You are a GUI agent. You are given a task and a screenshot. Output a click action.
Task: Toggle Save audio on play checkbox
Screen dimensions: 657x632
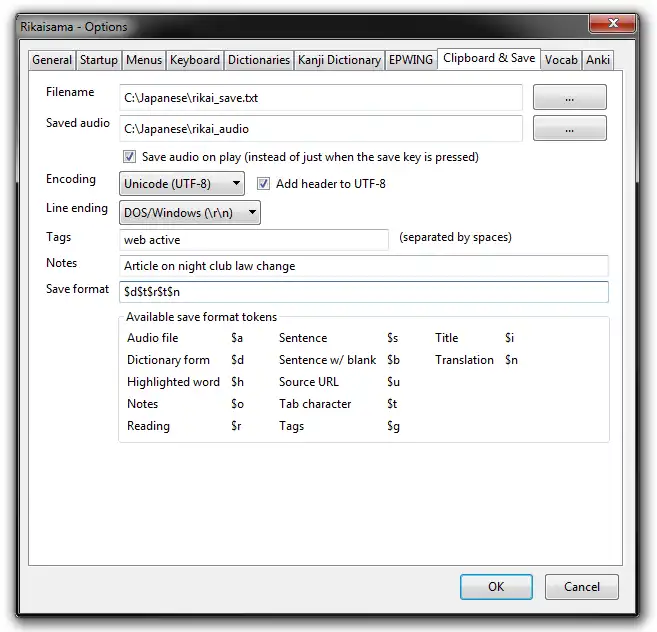[129, 157]
